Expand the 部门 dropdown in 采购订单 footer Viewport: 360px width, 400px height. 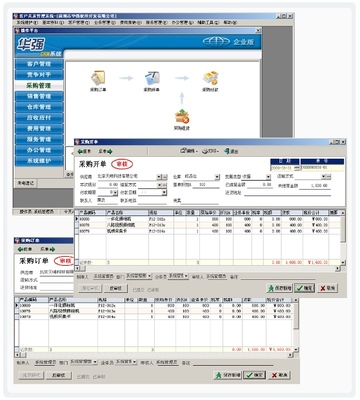(95, 362)
